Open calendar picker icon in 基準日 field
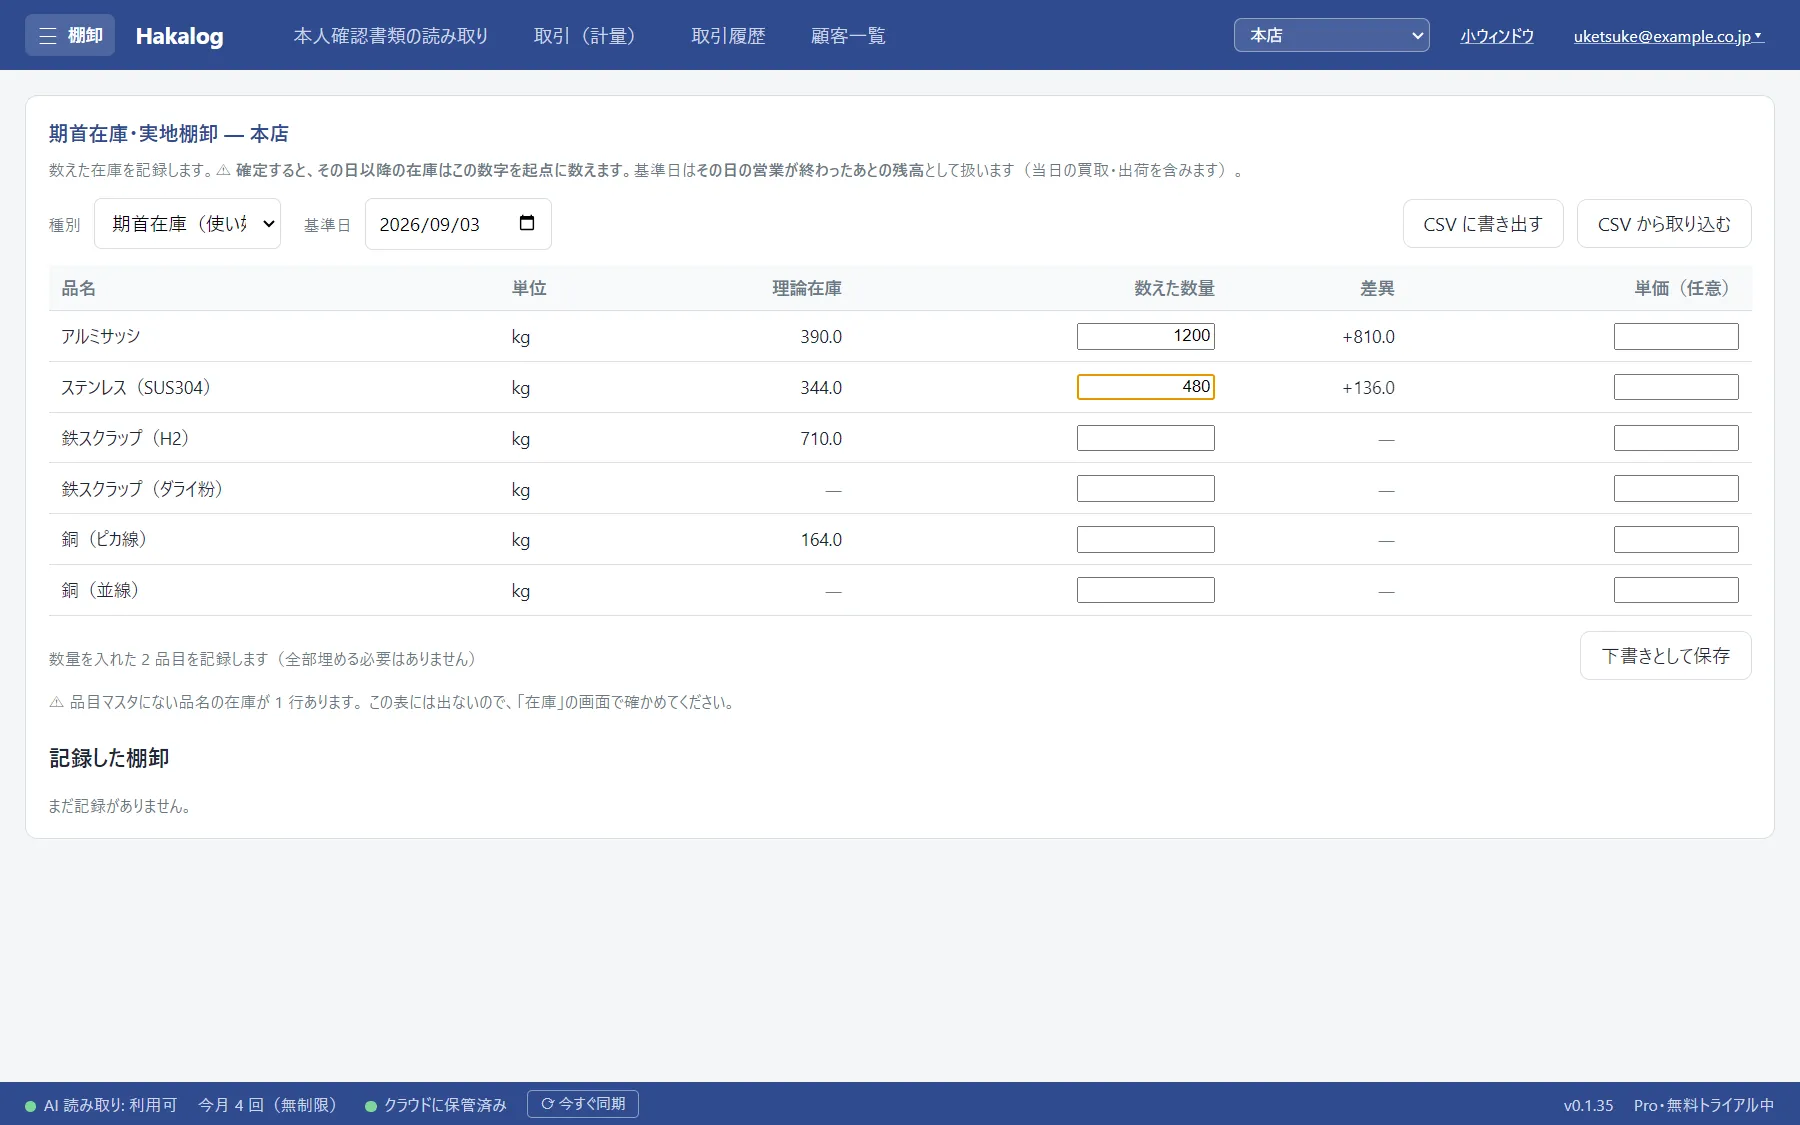Screen dimensions: 1800x1125 point(527,223)
